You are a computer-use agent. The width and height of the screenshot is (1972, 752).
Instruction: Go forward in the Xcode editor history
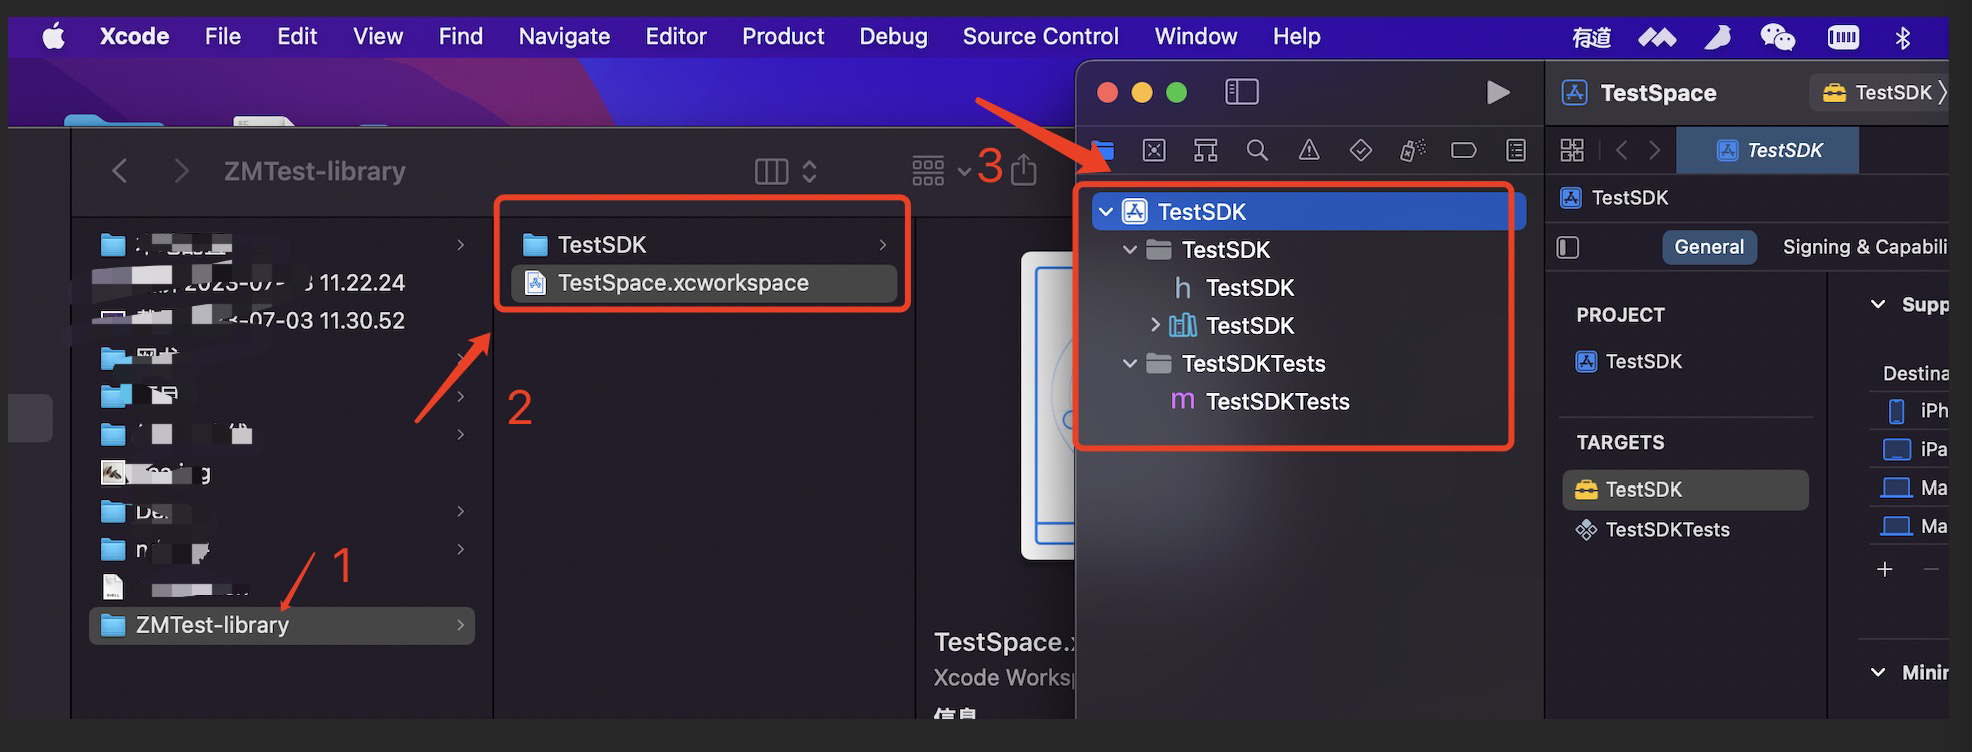point(1655,151)
